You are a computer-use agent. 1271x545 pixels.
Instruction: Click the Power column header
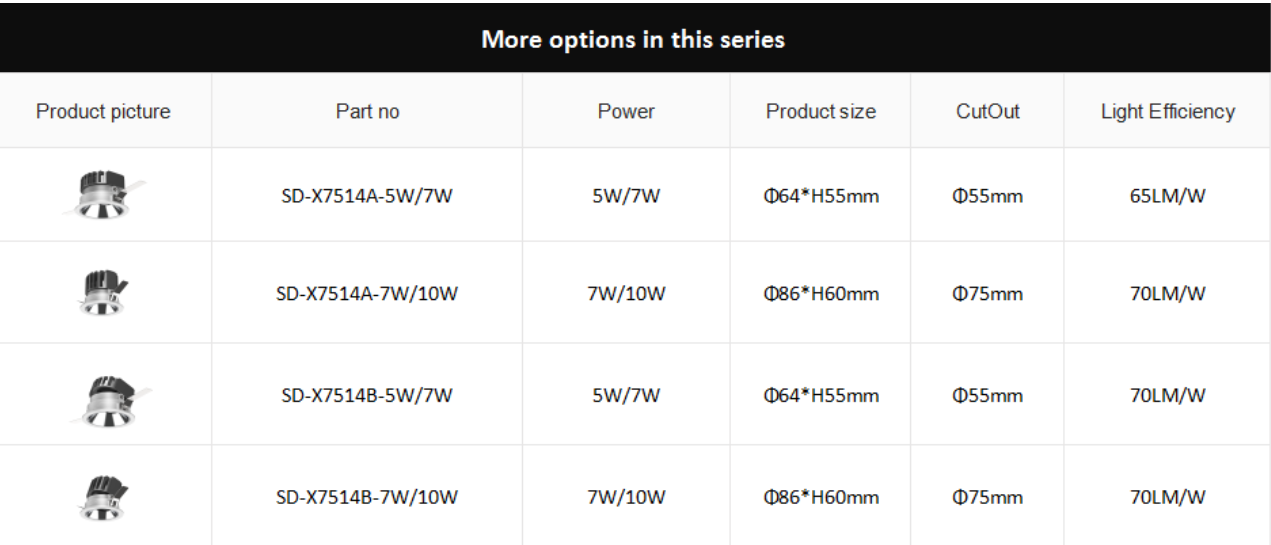(626, 111)
